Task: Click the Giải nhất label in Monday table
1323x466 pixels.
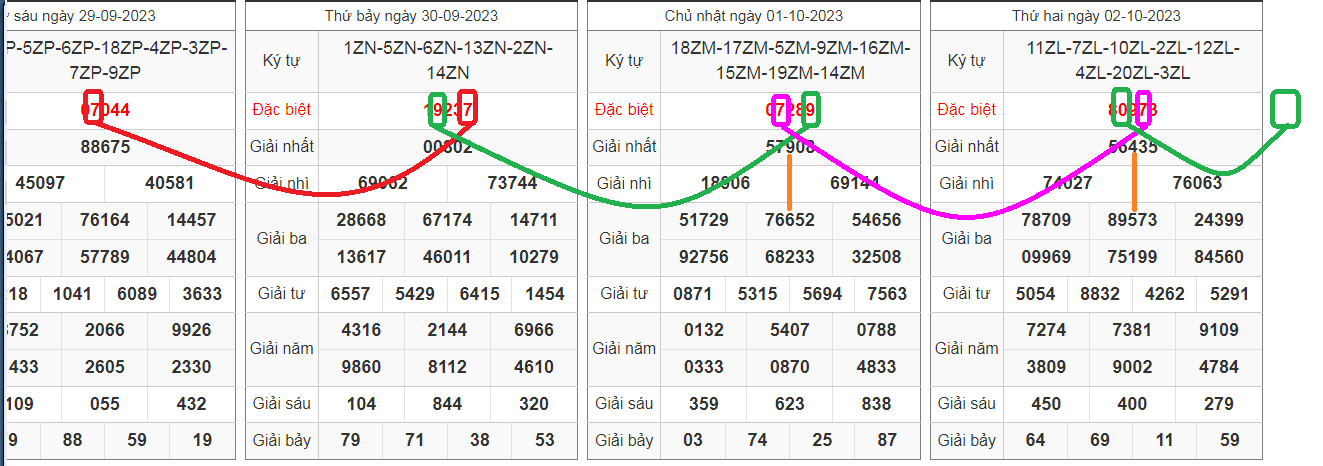Action: pos(967,146)
